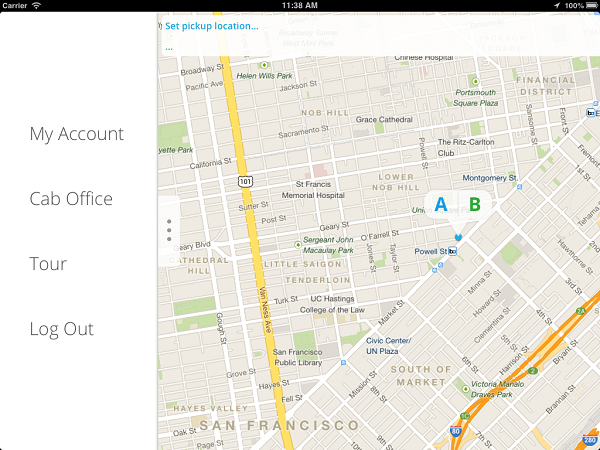
Task: Tap the 2A exit badge on freeway
Action: tap(581, 311)
